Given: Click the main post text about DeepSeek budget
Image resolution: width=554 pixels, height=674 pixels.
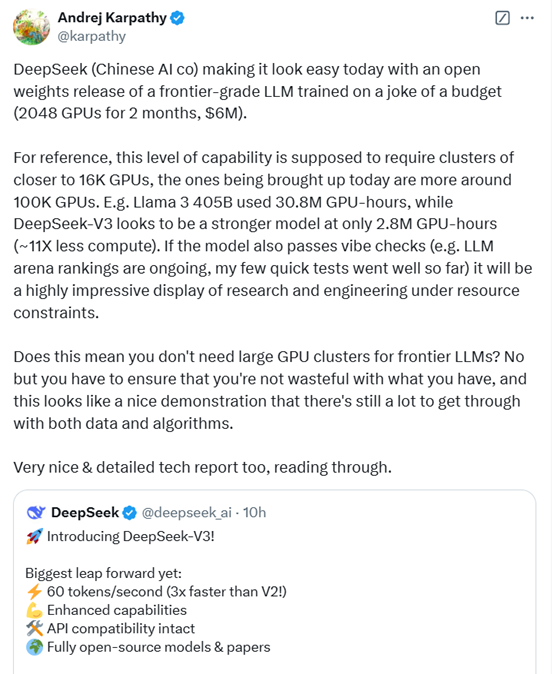Looking at the screenshot, I should [258, 91].
